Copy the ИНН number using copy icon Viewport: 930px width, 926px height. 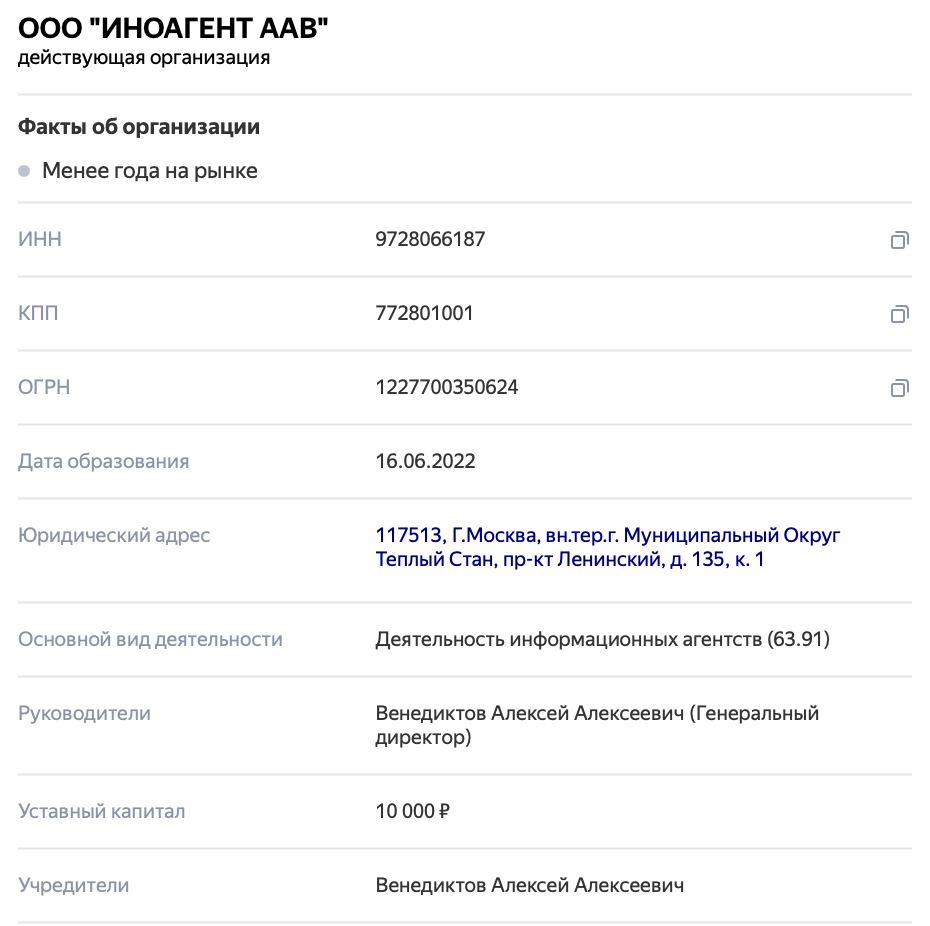(899, 240)
